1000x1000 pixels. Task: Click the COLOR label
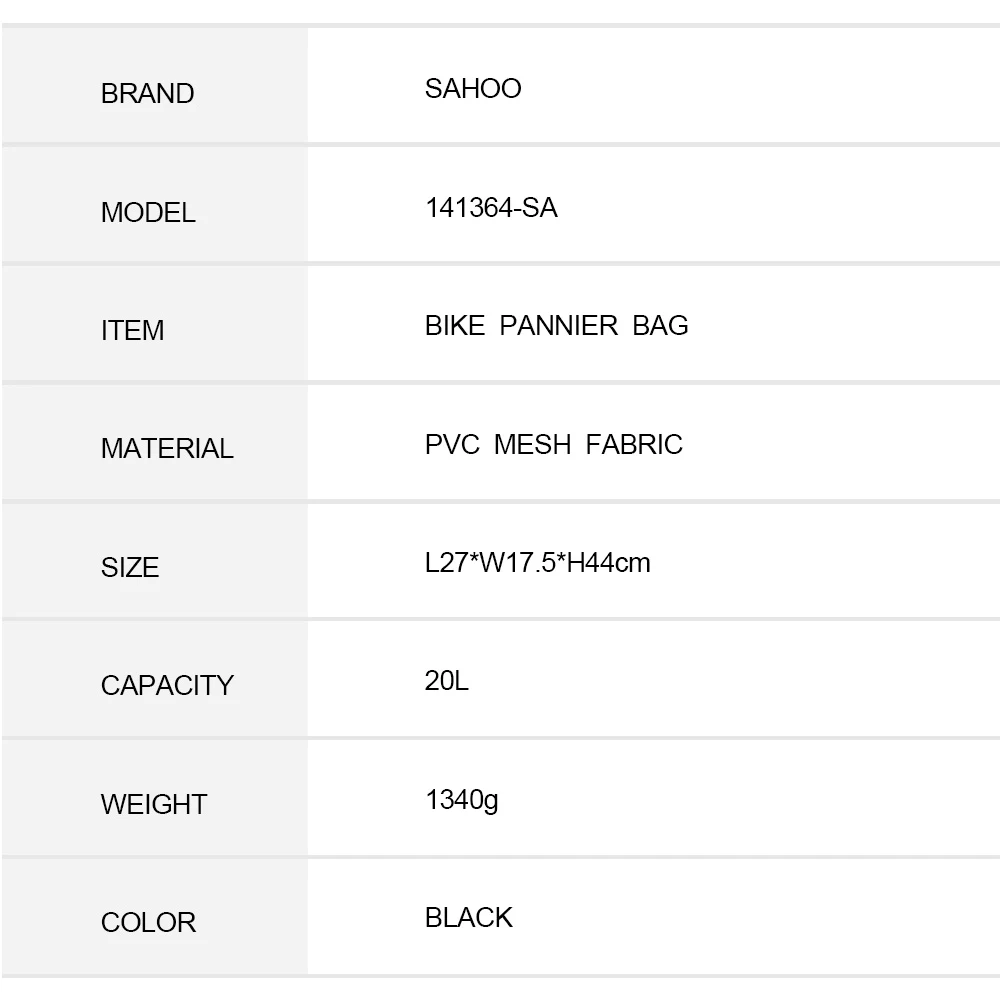148,922
